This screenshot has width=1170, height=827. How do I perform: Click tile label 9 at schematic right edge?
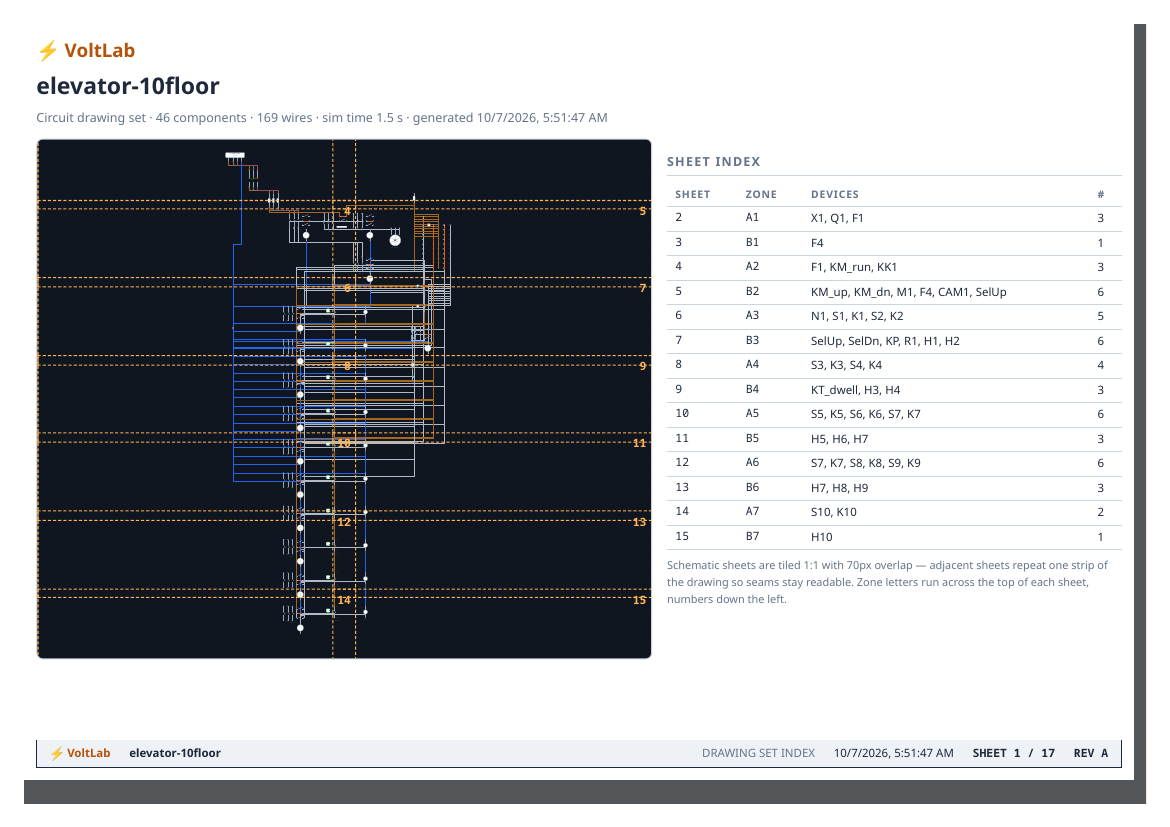tap(642, 366)
